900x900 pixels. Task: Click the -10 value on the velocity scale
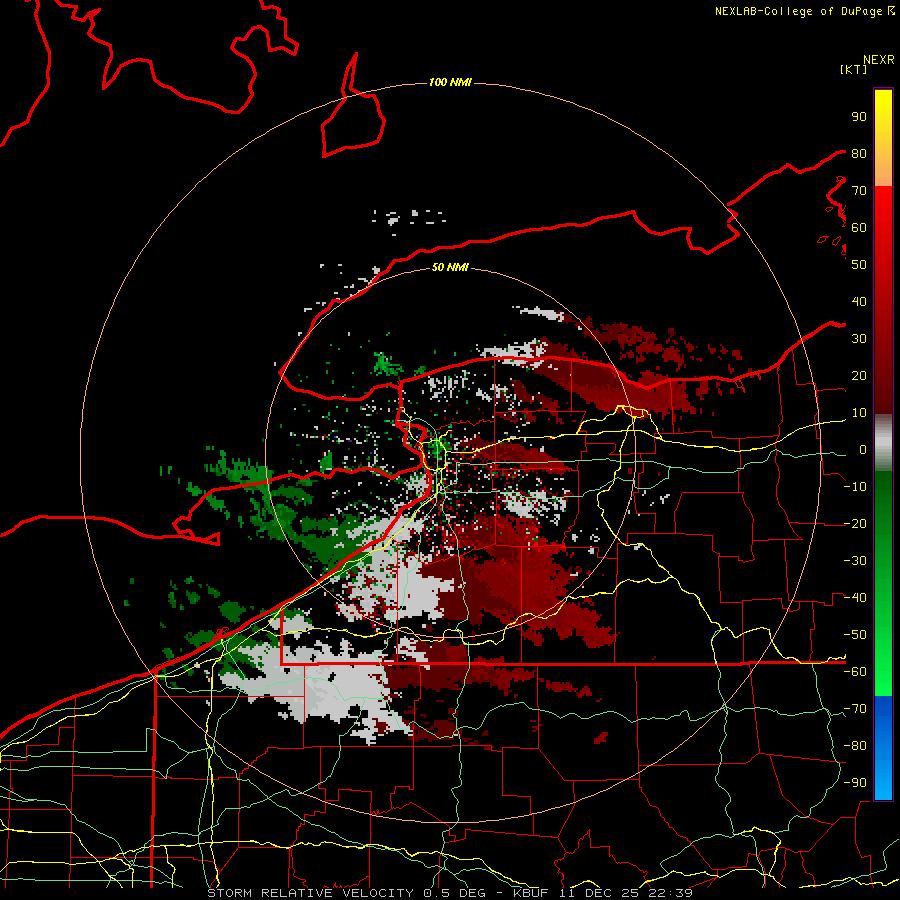click(x=855, y=487)
